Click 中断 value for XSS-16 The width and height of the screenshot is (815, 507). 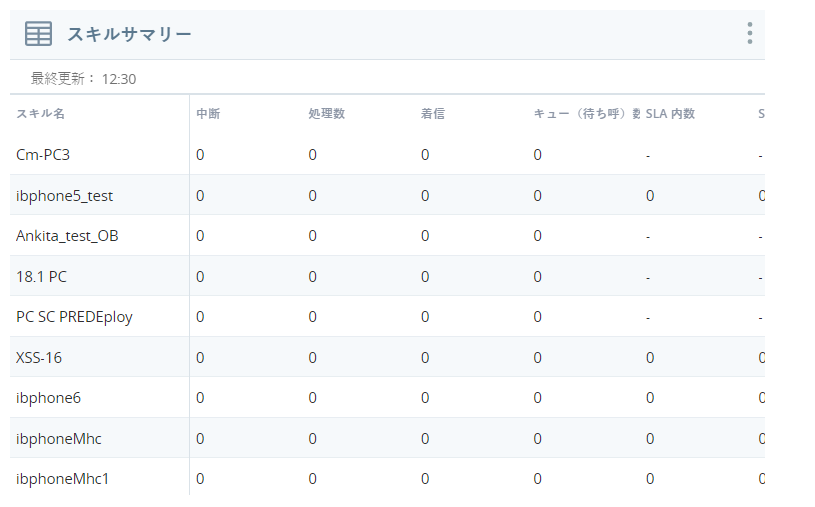click(200, 358)
